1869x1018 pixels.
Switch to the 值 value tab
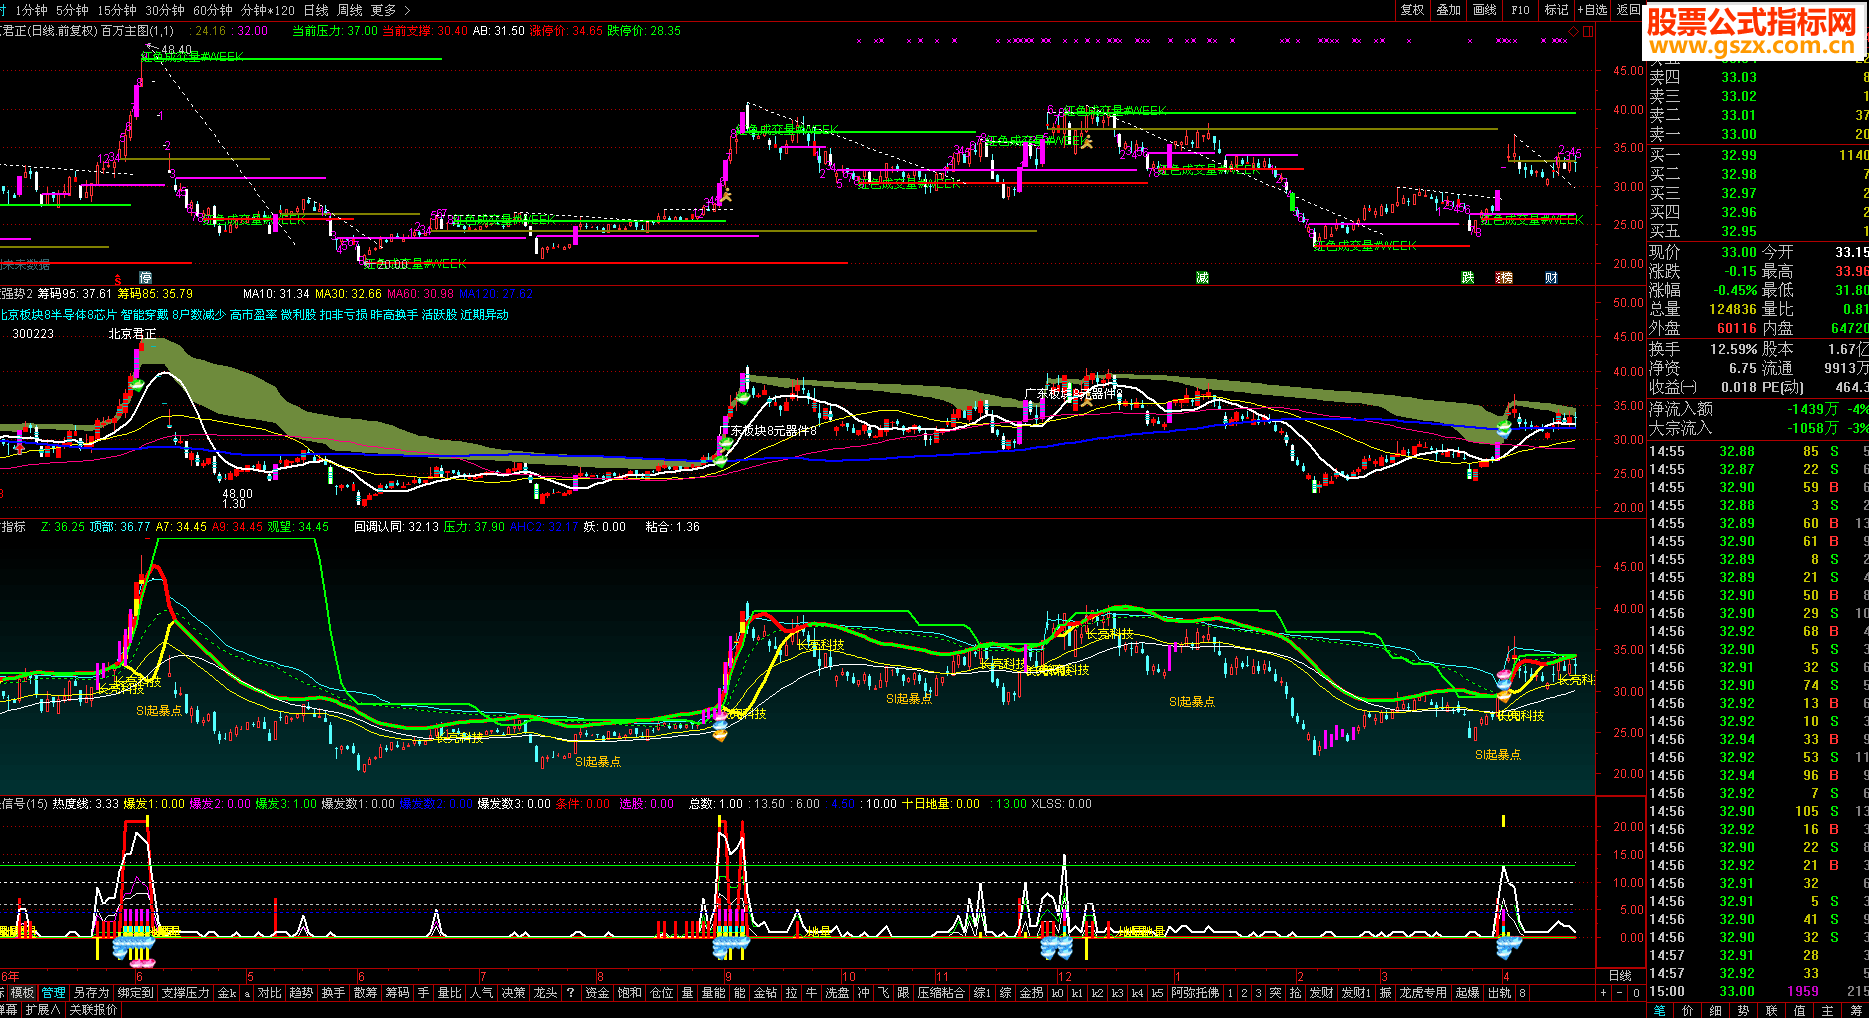pyautogui.click(x=1799, y=1010)
